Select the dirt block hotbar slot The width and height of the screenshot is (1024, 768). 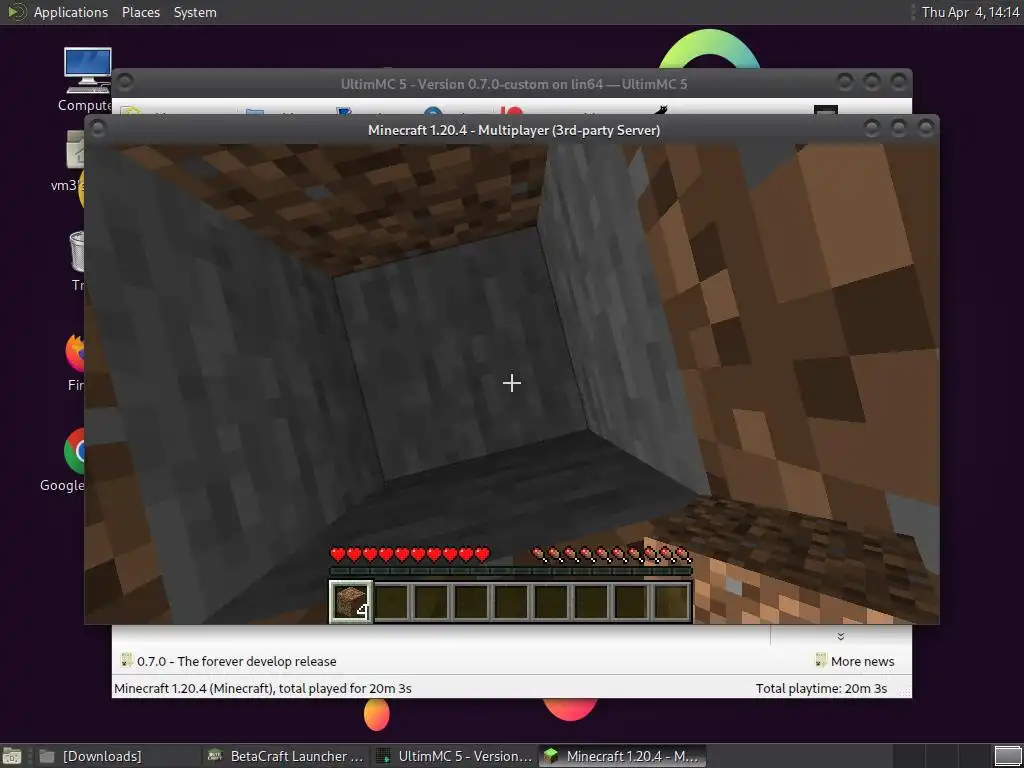pos(351,601)
